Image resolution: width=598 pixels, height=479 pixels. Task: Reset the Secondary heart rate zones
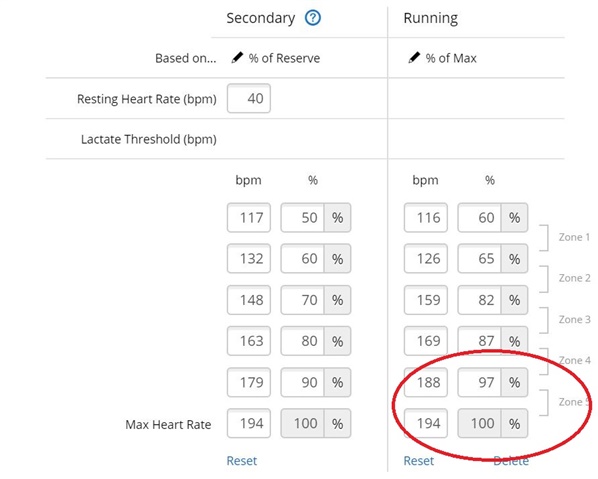242,461
